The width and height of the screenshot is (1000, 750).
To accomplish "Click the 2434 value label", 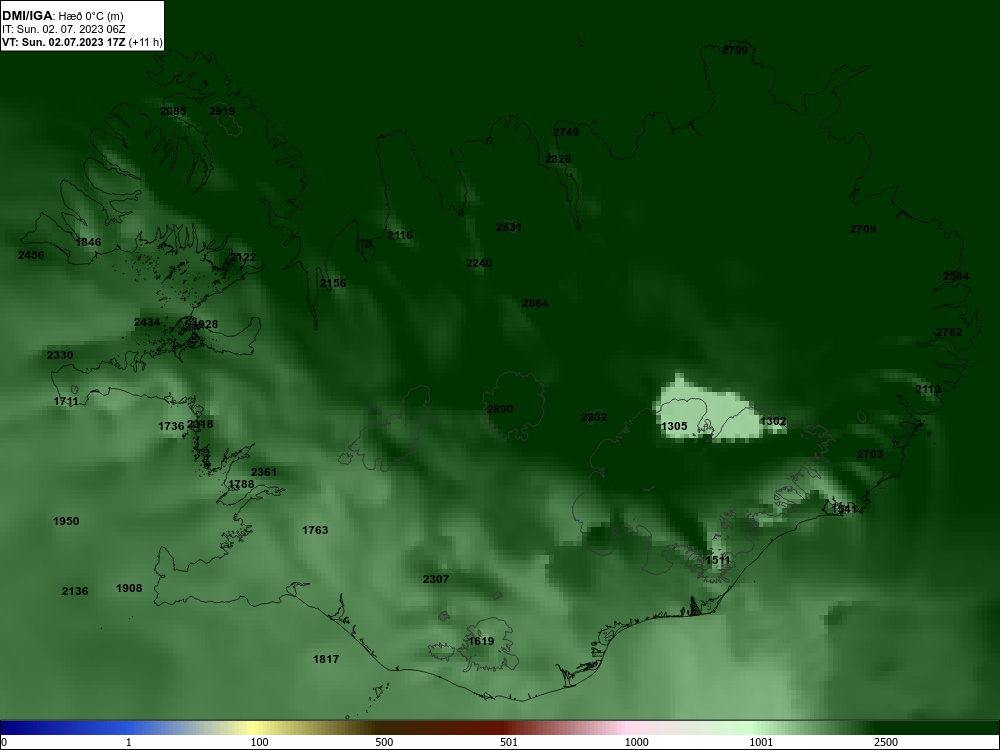I will coord(147,322).
